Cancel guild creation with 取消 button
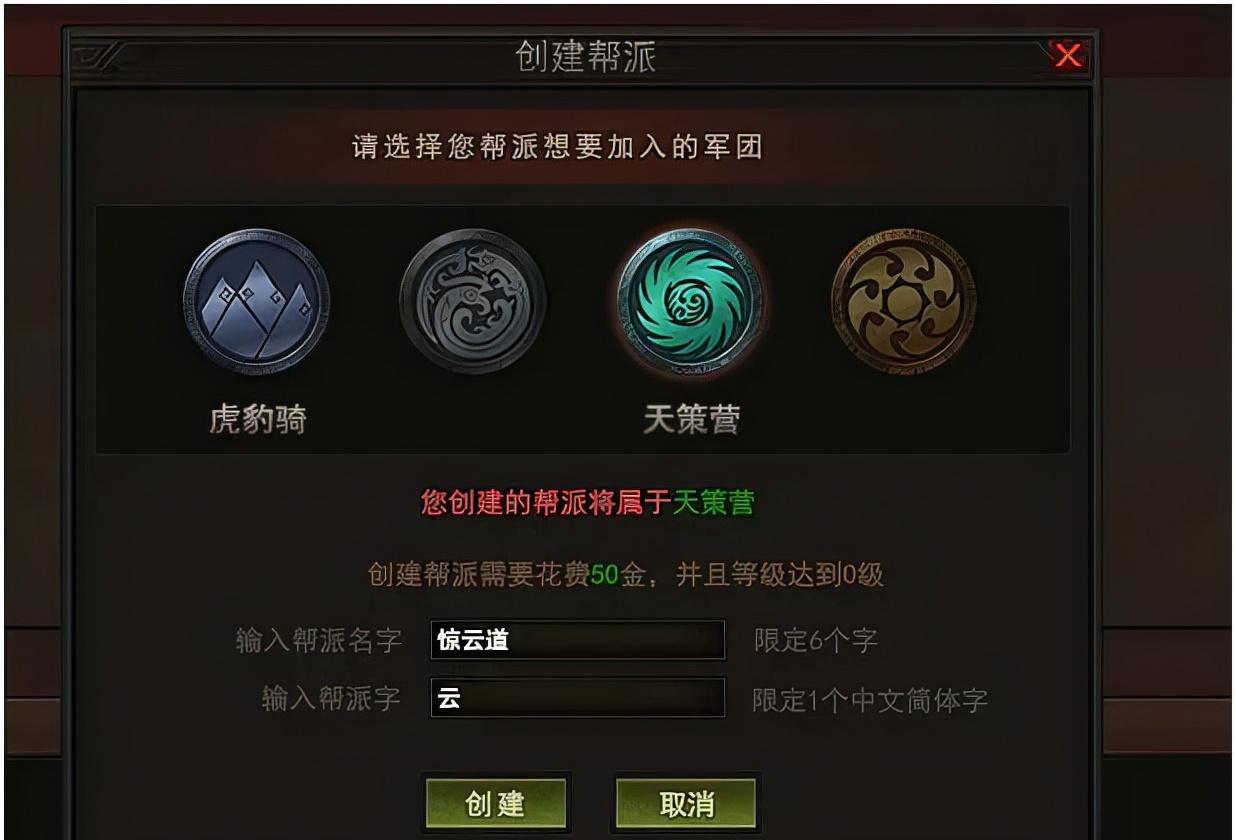Screen dimensions: 1236x840 (x=686, y=804)
